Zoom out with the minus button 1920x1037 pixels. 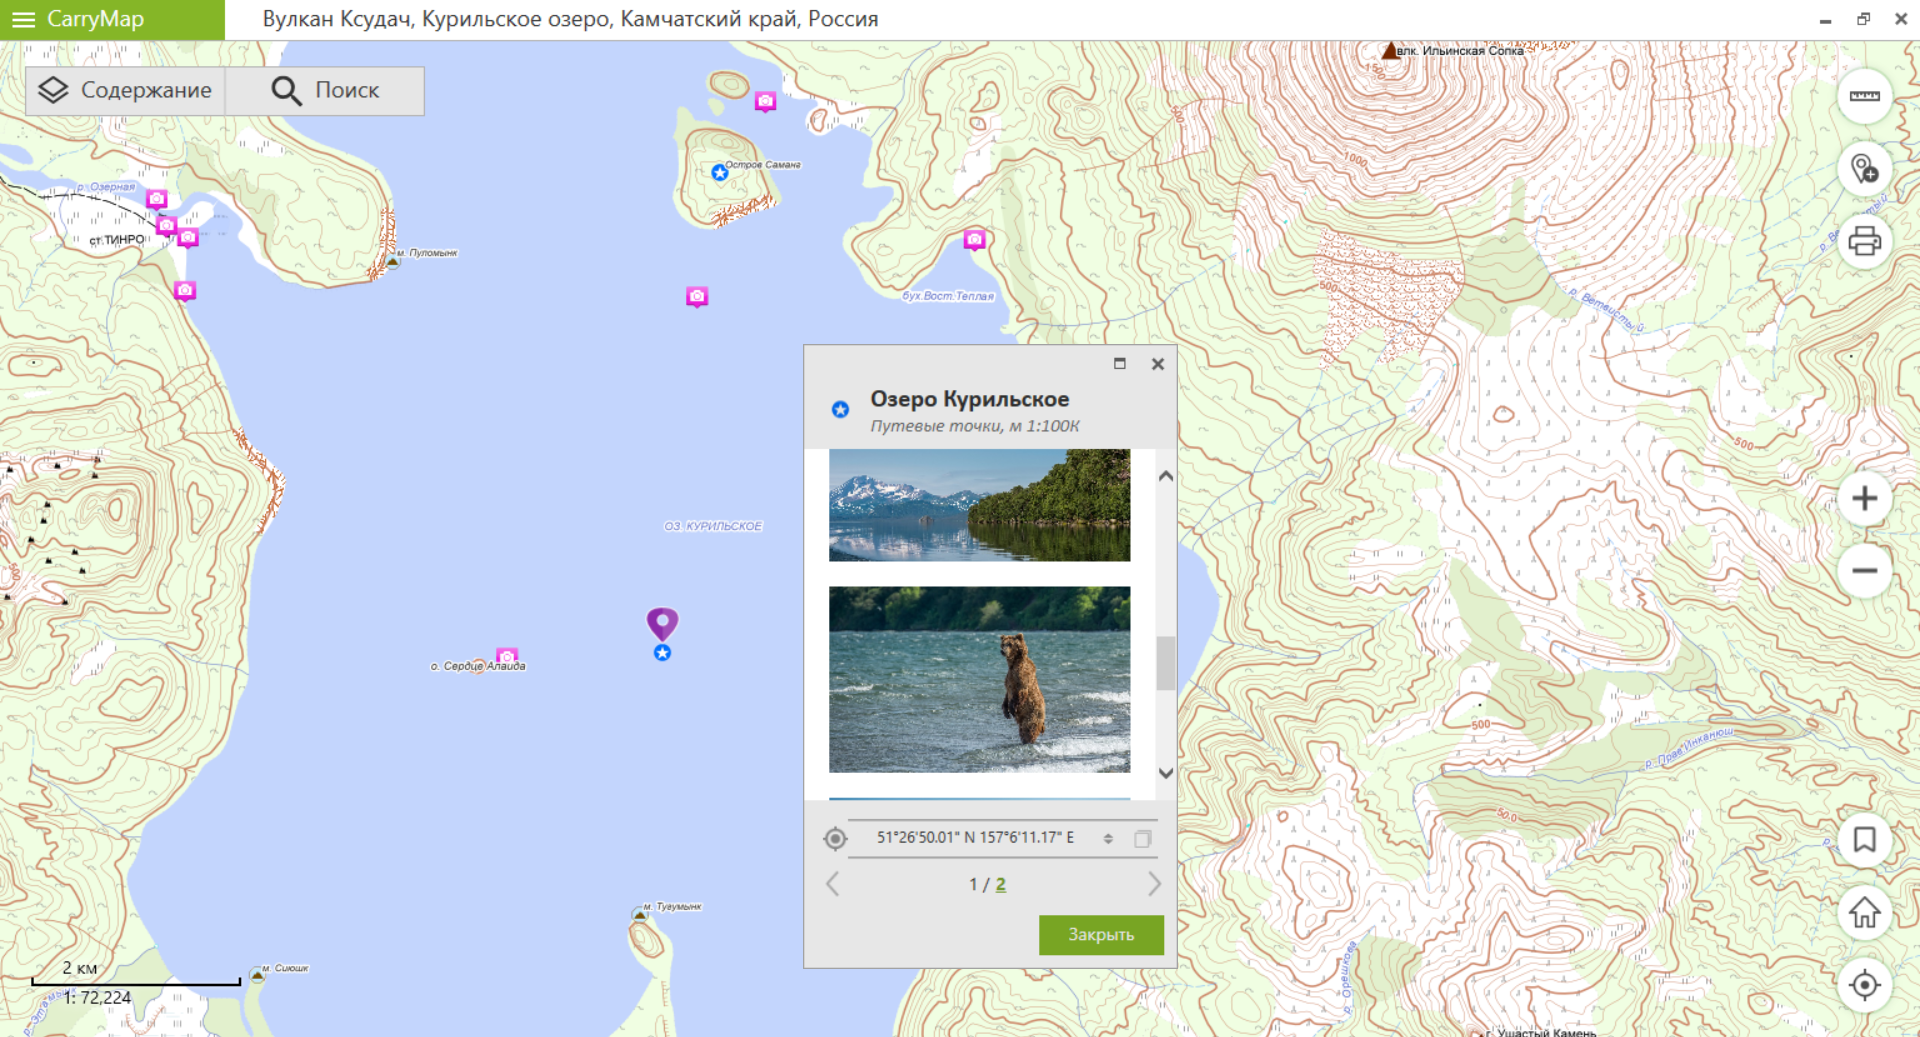pos(1864,571)
